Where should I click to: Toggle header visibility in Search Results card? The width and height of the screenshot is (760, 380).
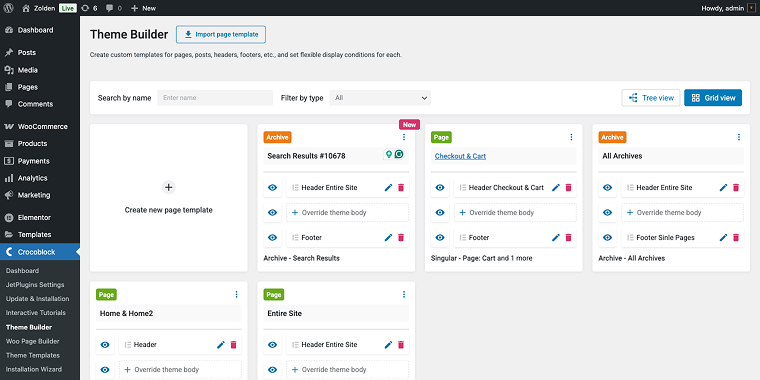[272, 188]
